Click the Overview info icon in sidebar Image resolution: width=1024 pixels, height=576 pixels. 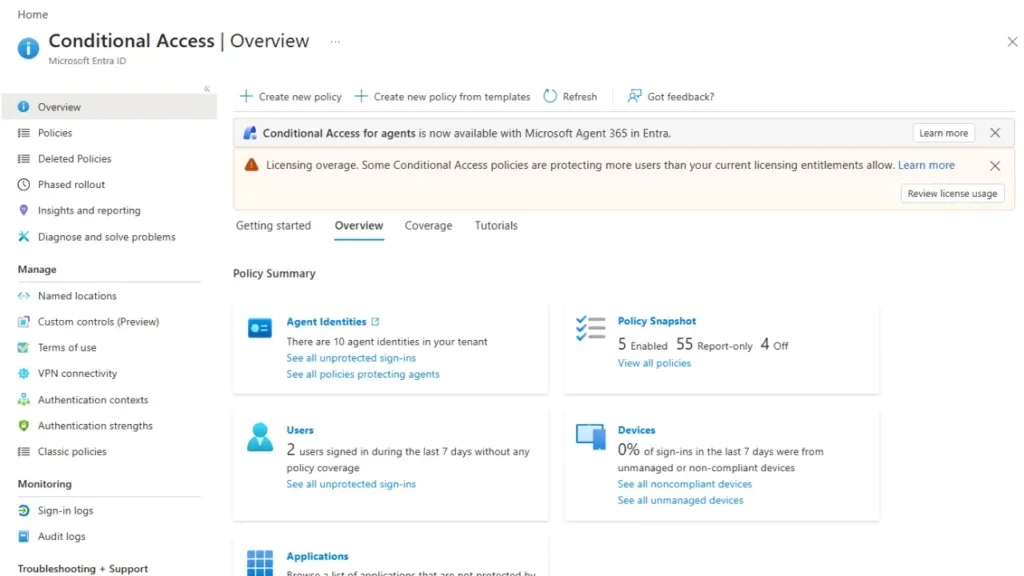(24, 106)
